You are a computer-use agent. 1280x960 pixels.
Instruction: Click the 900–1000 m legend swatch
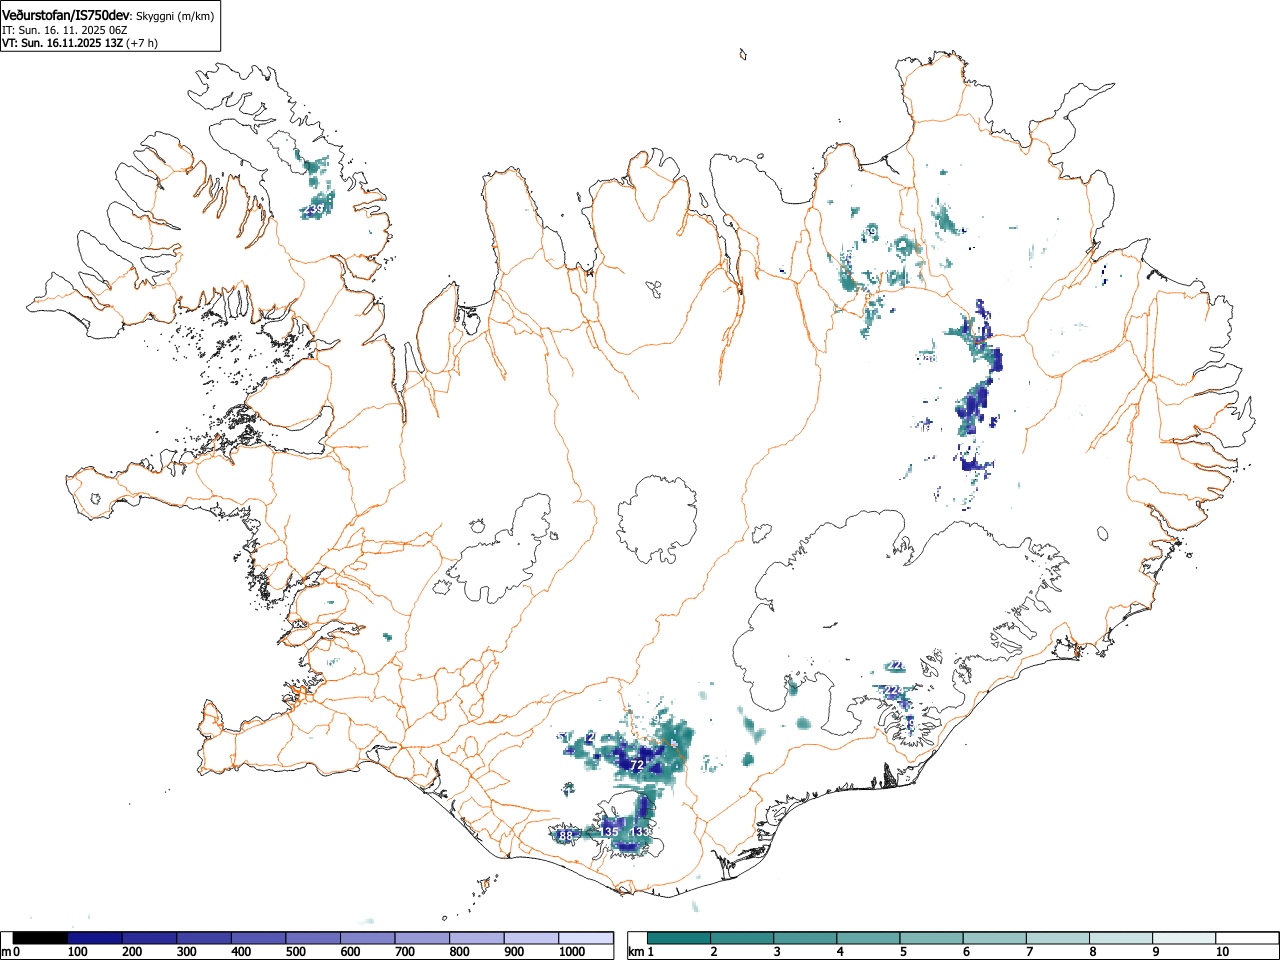pos(531,938)
